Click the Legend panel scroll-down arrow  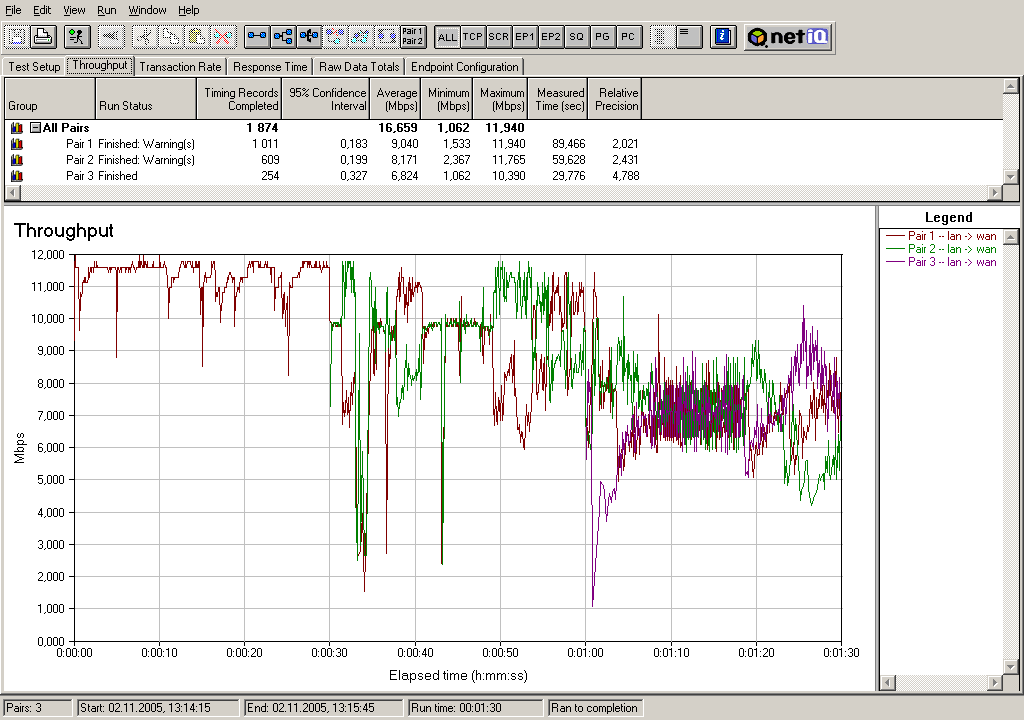coord(1010,667)
